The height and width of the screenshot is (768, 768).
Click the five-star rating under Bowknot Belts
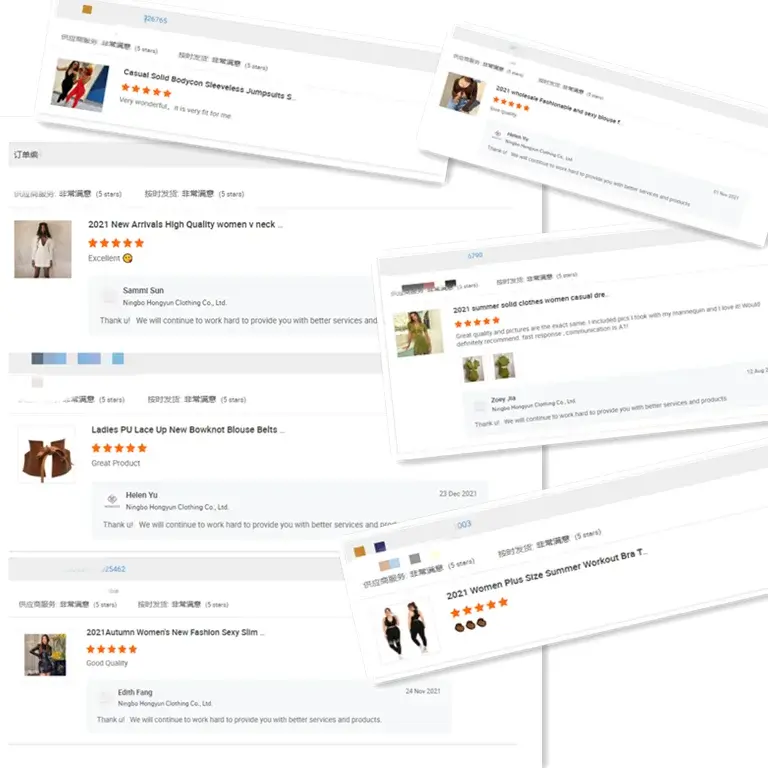[x=119, y=448]
